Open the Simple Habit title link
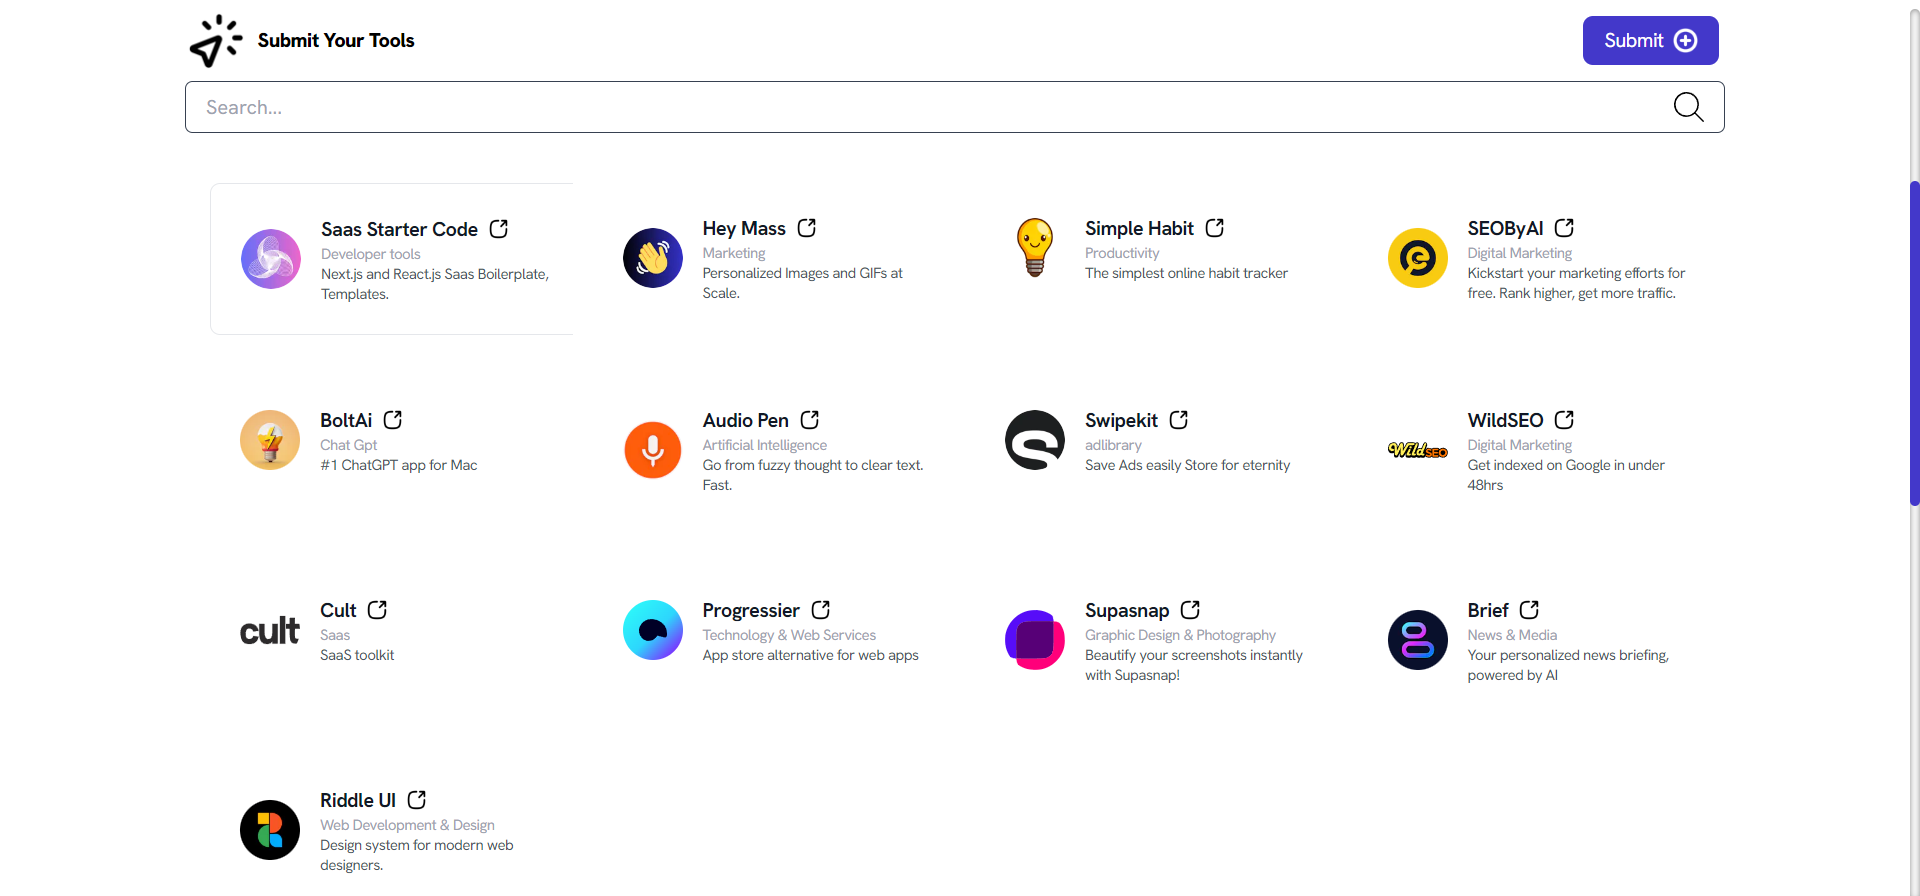Viewport: 1920px width, 896px height. (1139, 228)
